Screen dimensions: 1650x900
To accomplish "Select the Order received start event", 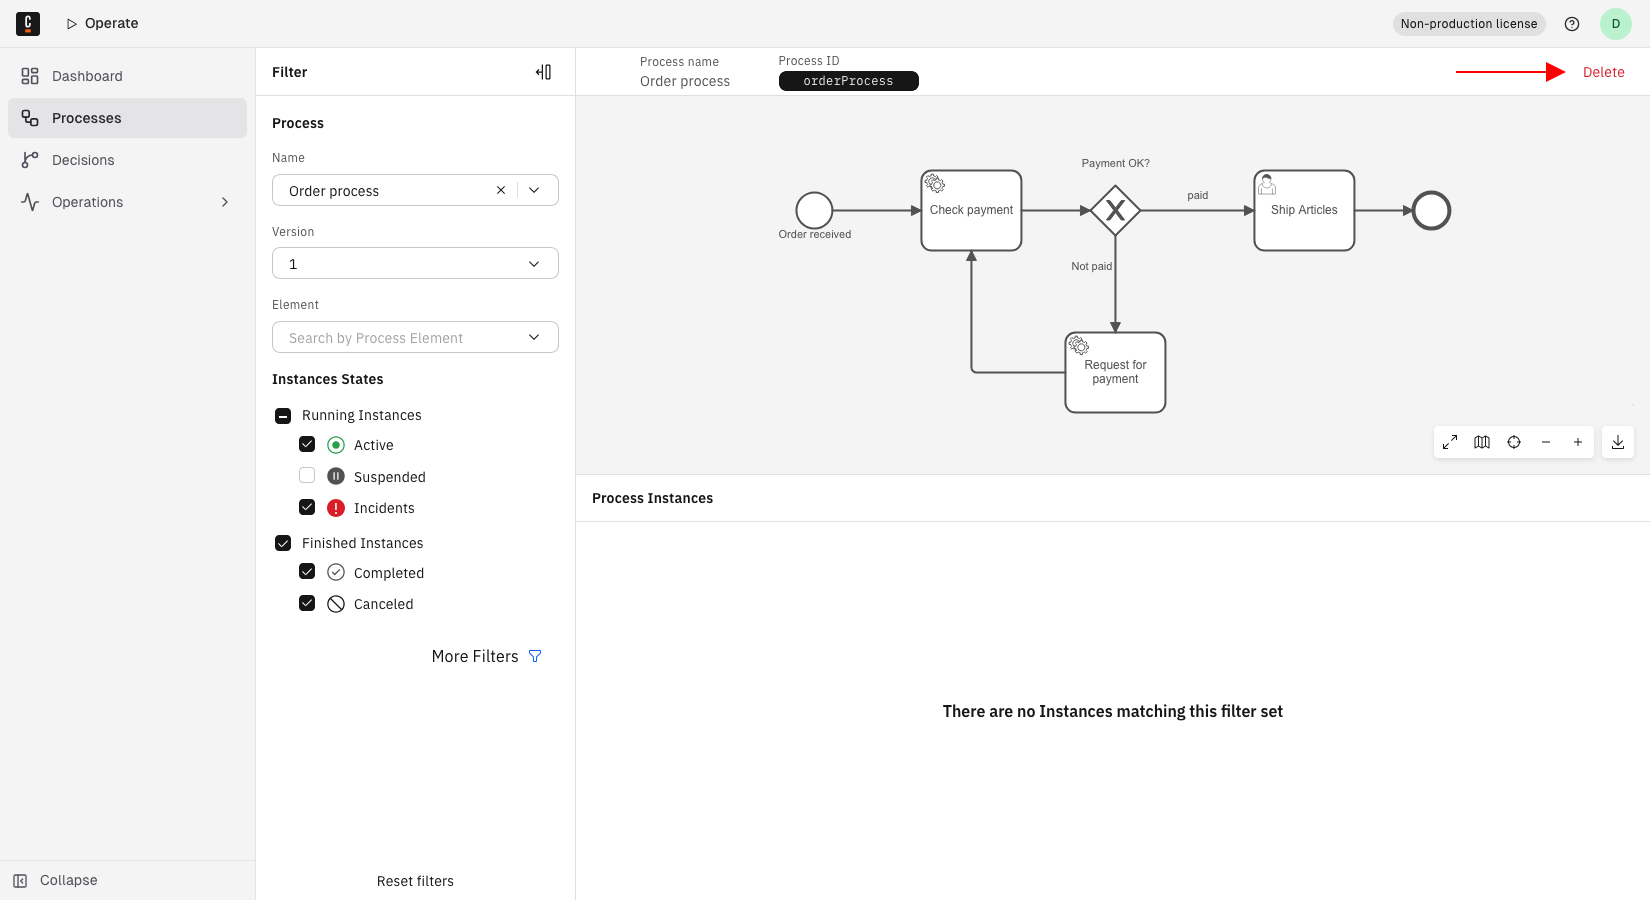I will point(814,210).
